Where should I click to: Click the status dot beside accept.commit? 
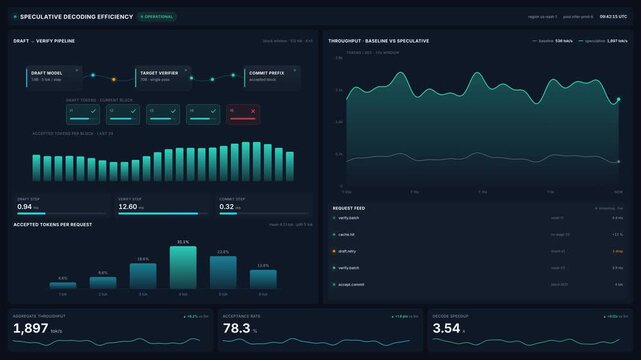click(x=334, y=284)
